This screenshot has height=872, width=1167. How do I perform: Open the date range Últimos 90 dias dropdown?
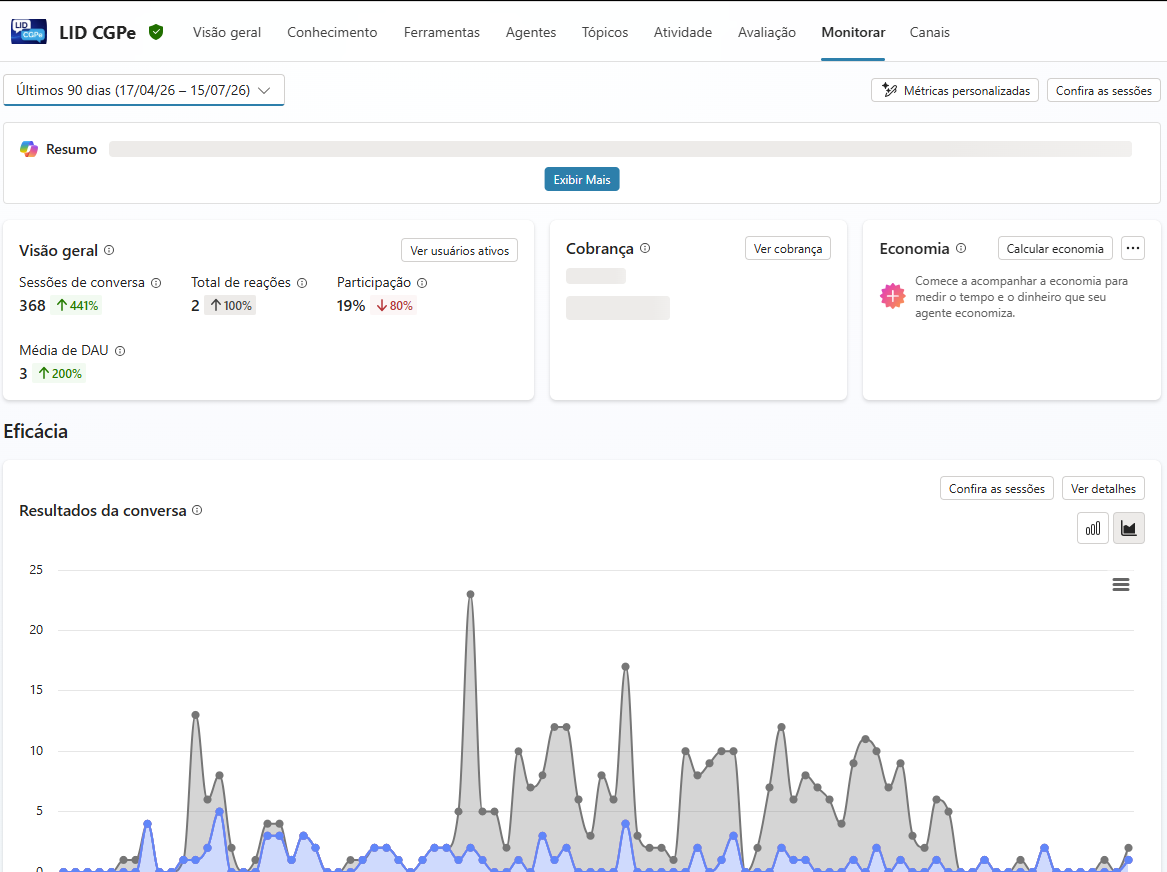click(x=144, y=90)
